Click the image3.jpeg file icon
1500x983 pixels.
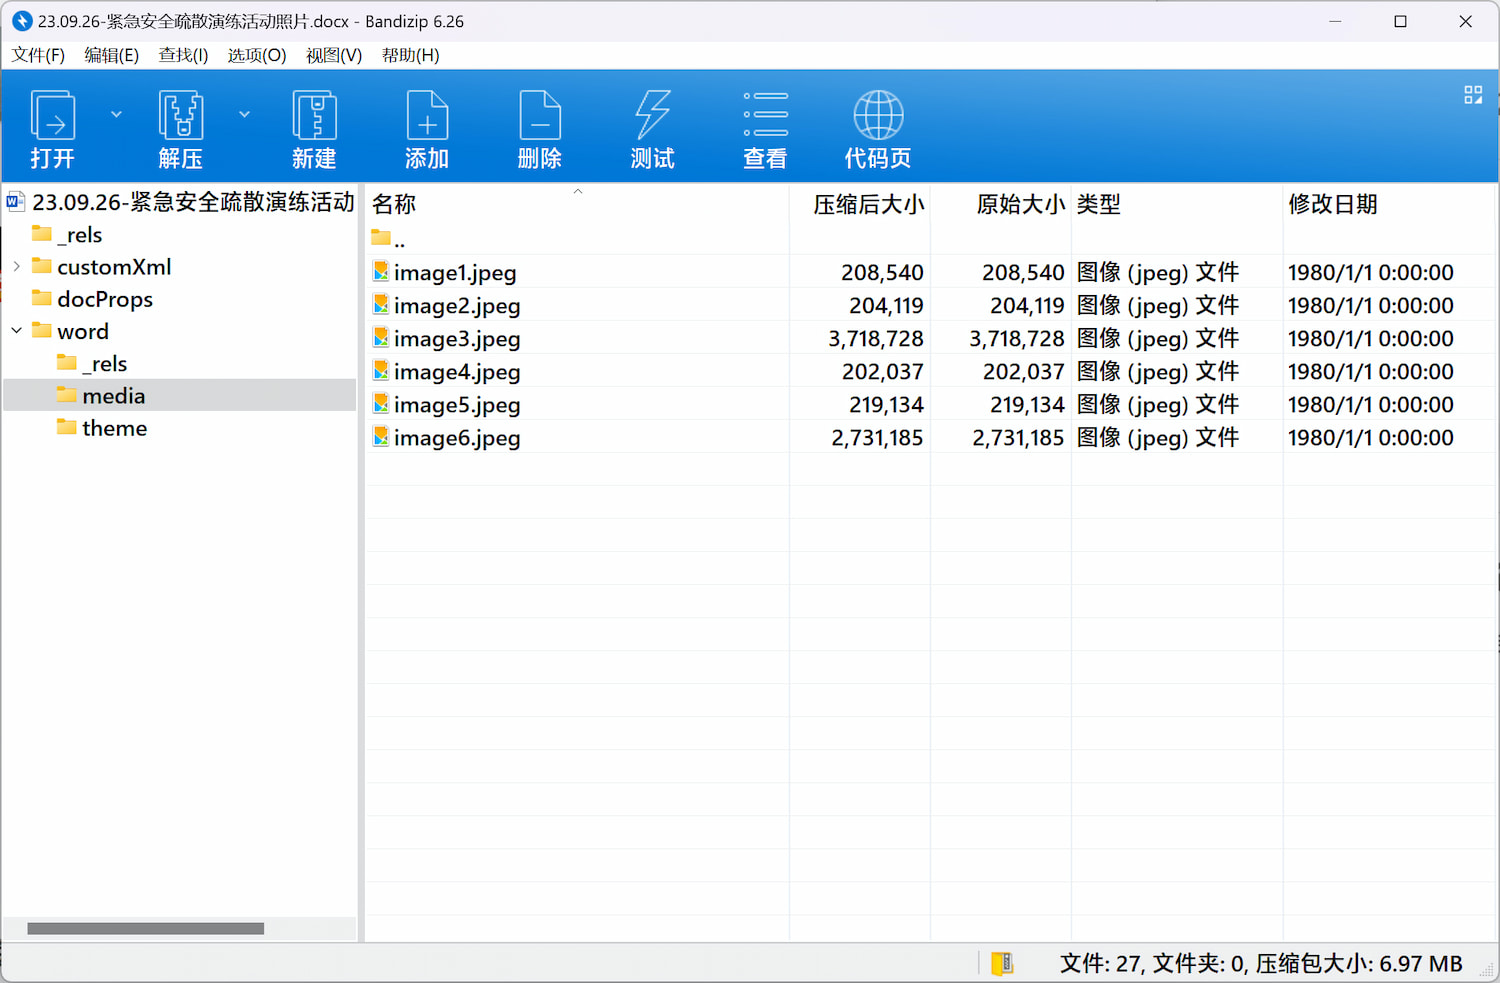(x=380, y=337)
